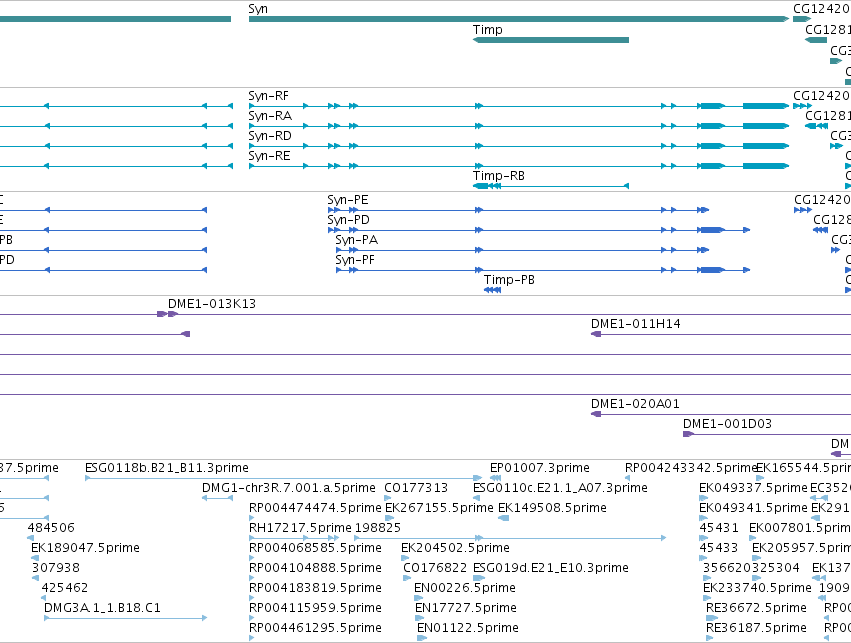
Task: Click ESG0118b.B21_B11.3prime feature
Action: [283, 478]
